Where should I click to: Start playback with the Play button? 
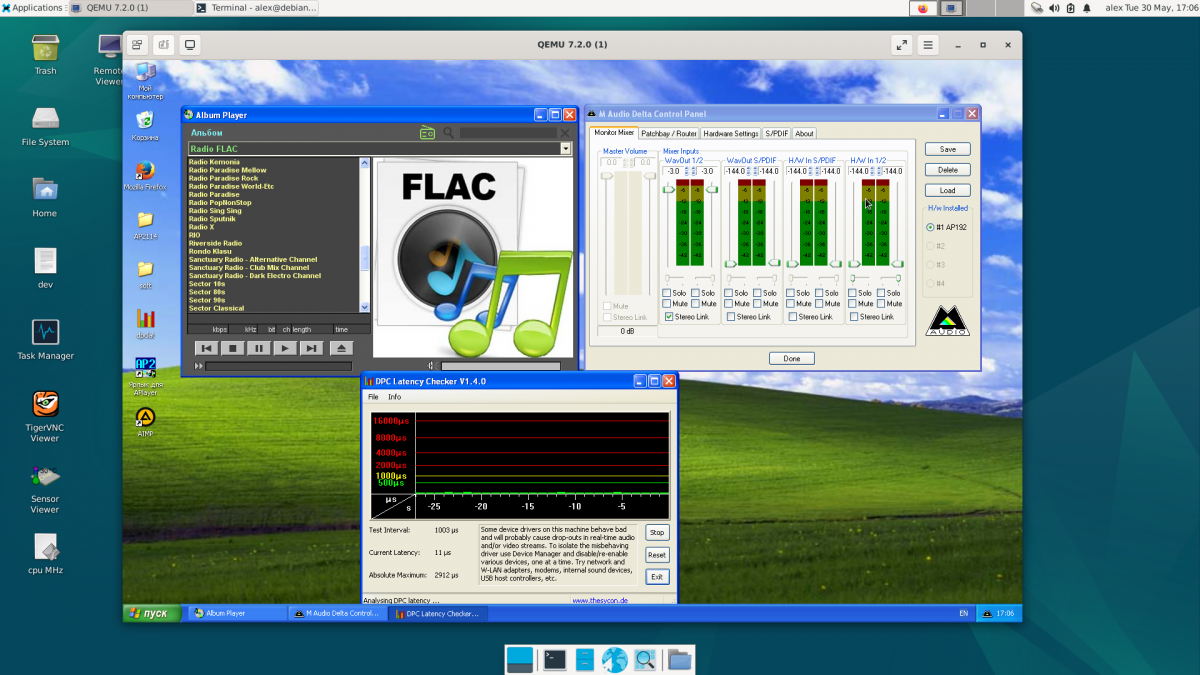pyautogui.click(x=284, y=348)
